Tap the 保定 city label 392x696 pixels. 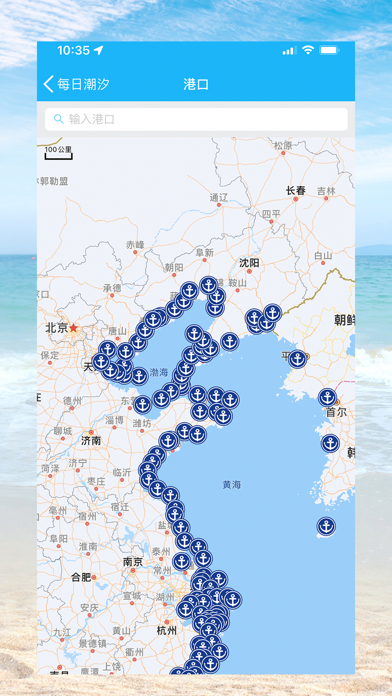click(49, 355)
